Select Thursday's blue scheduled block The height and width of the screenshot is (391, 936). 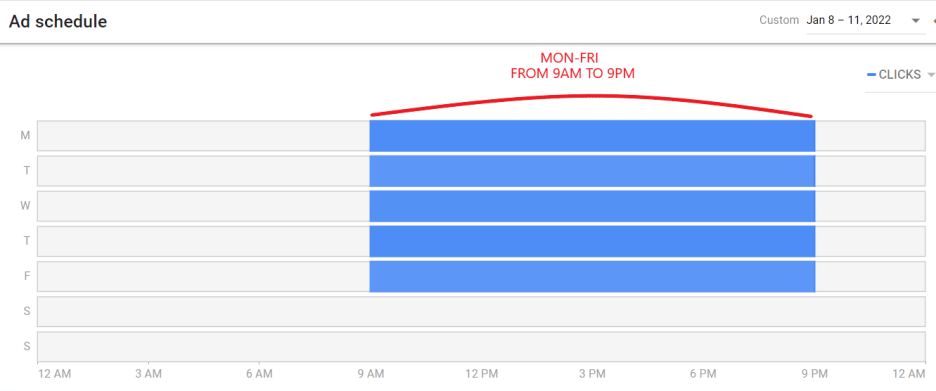(x=592, y=241)
